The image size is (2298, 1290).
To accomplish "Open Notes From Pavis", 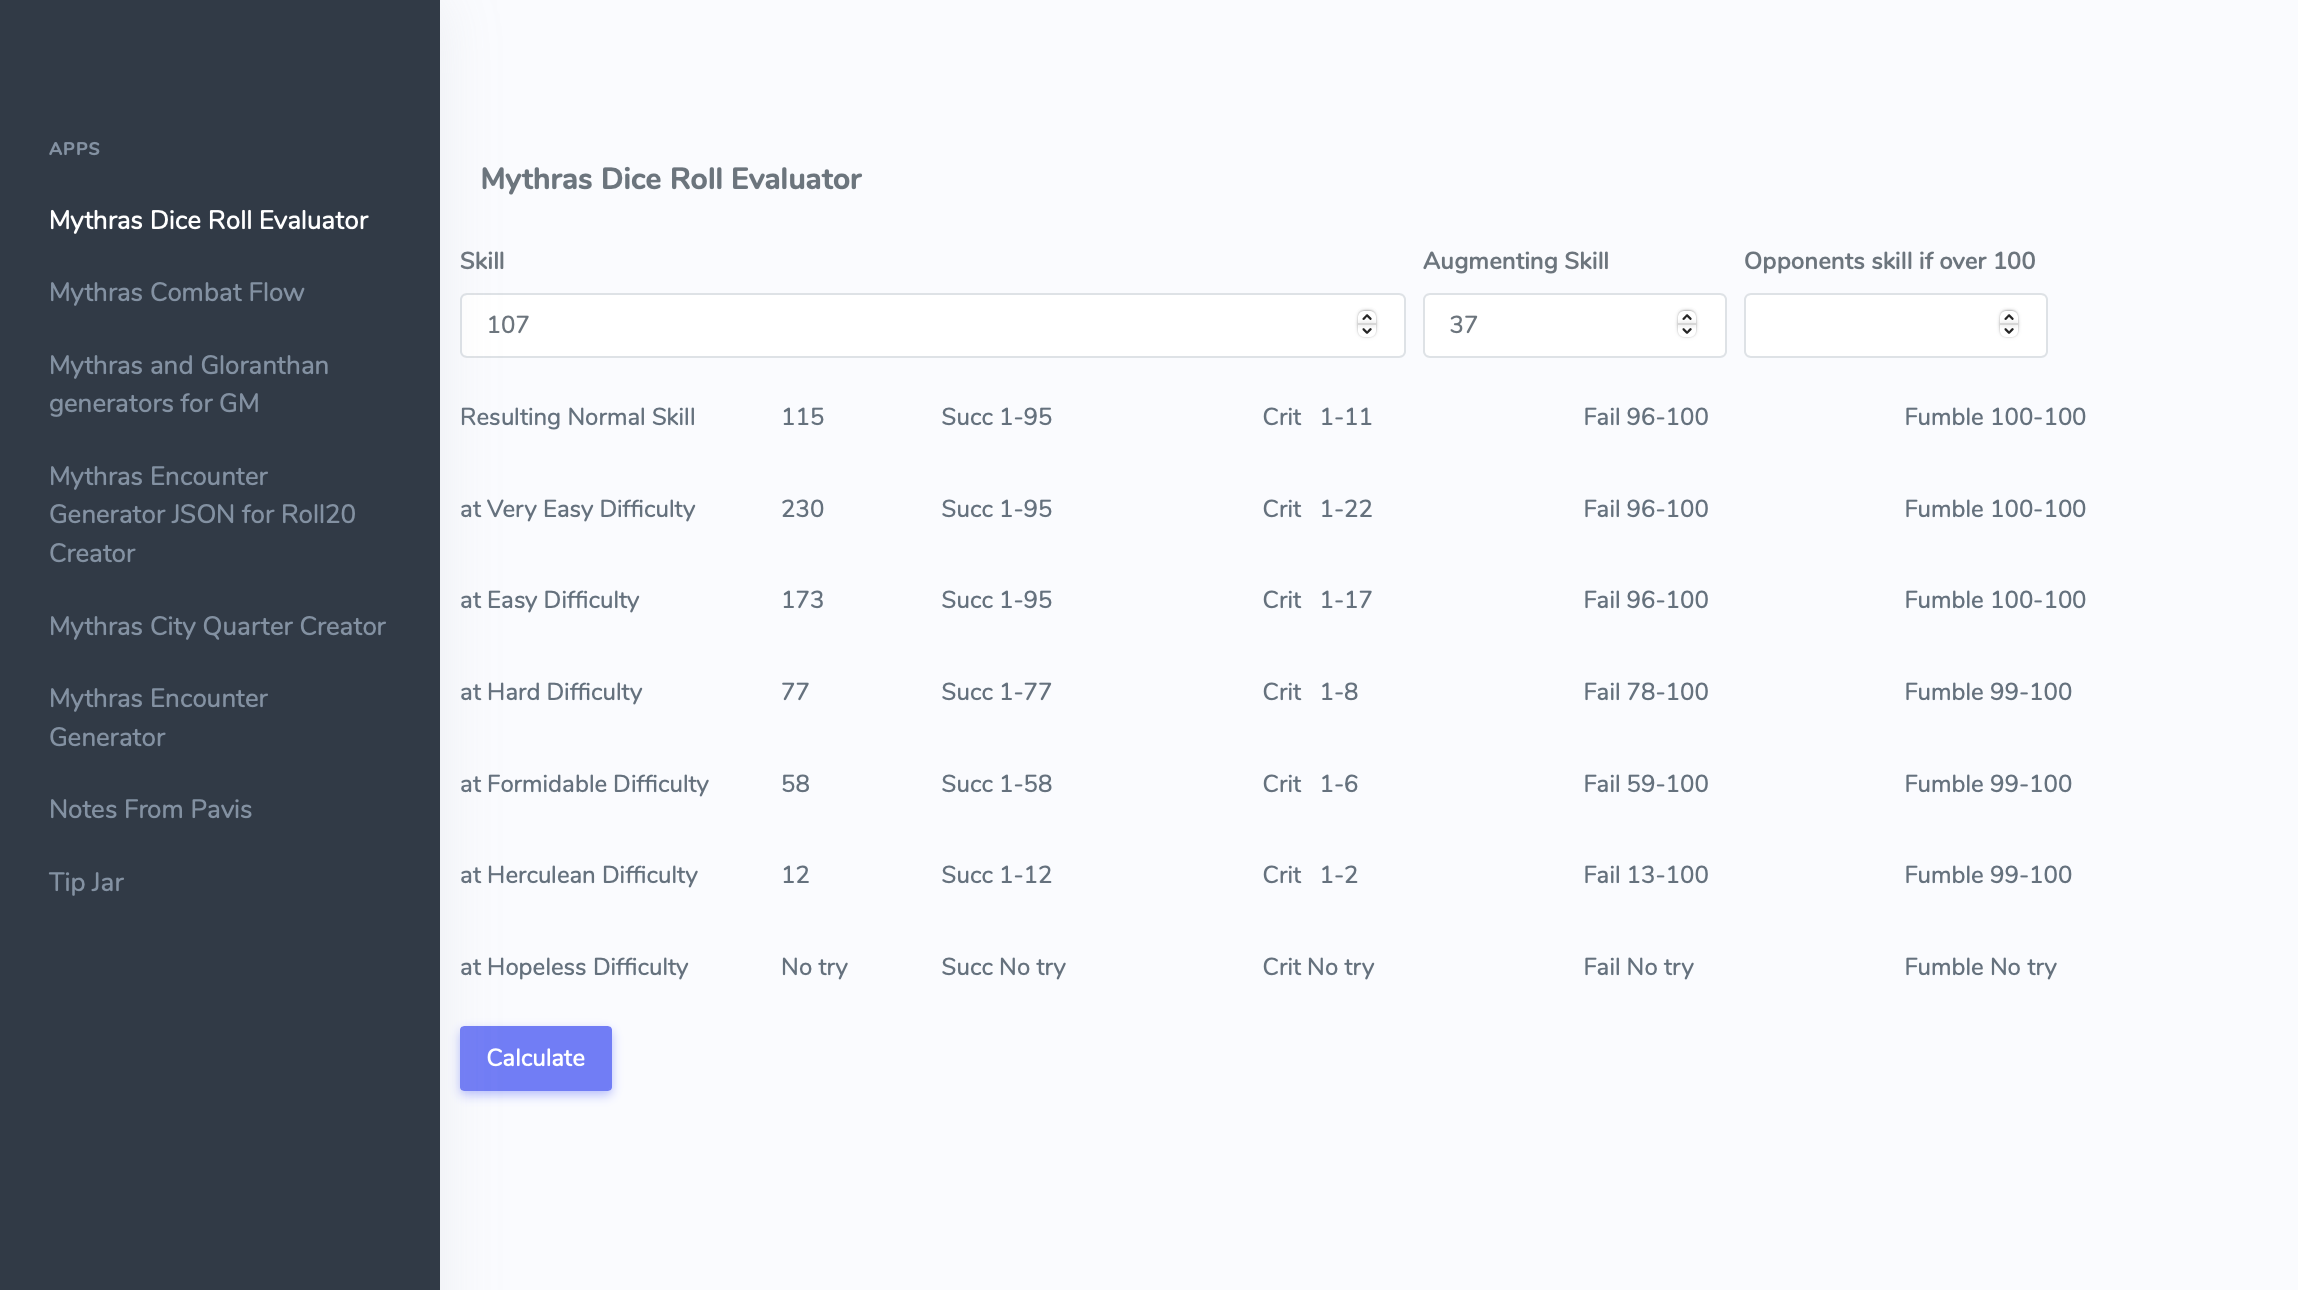I will (x=150, y=809).
